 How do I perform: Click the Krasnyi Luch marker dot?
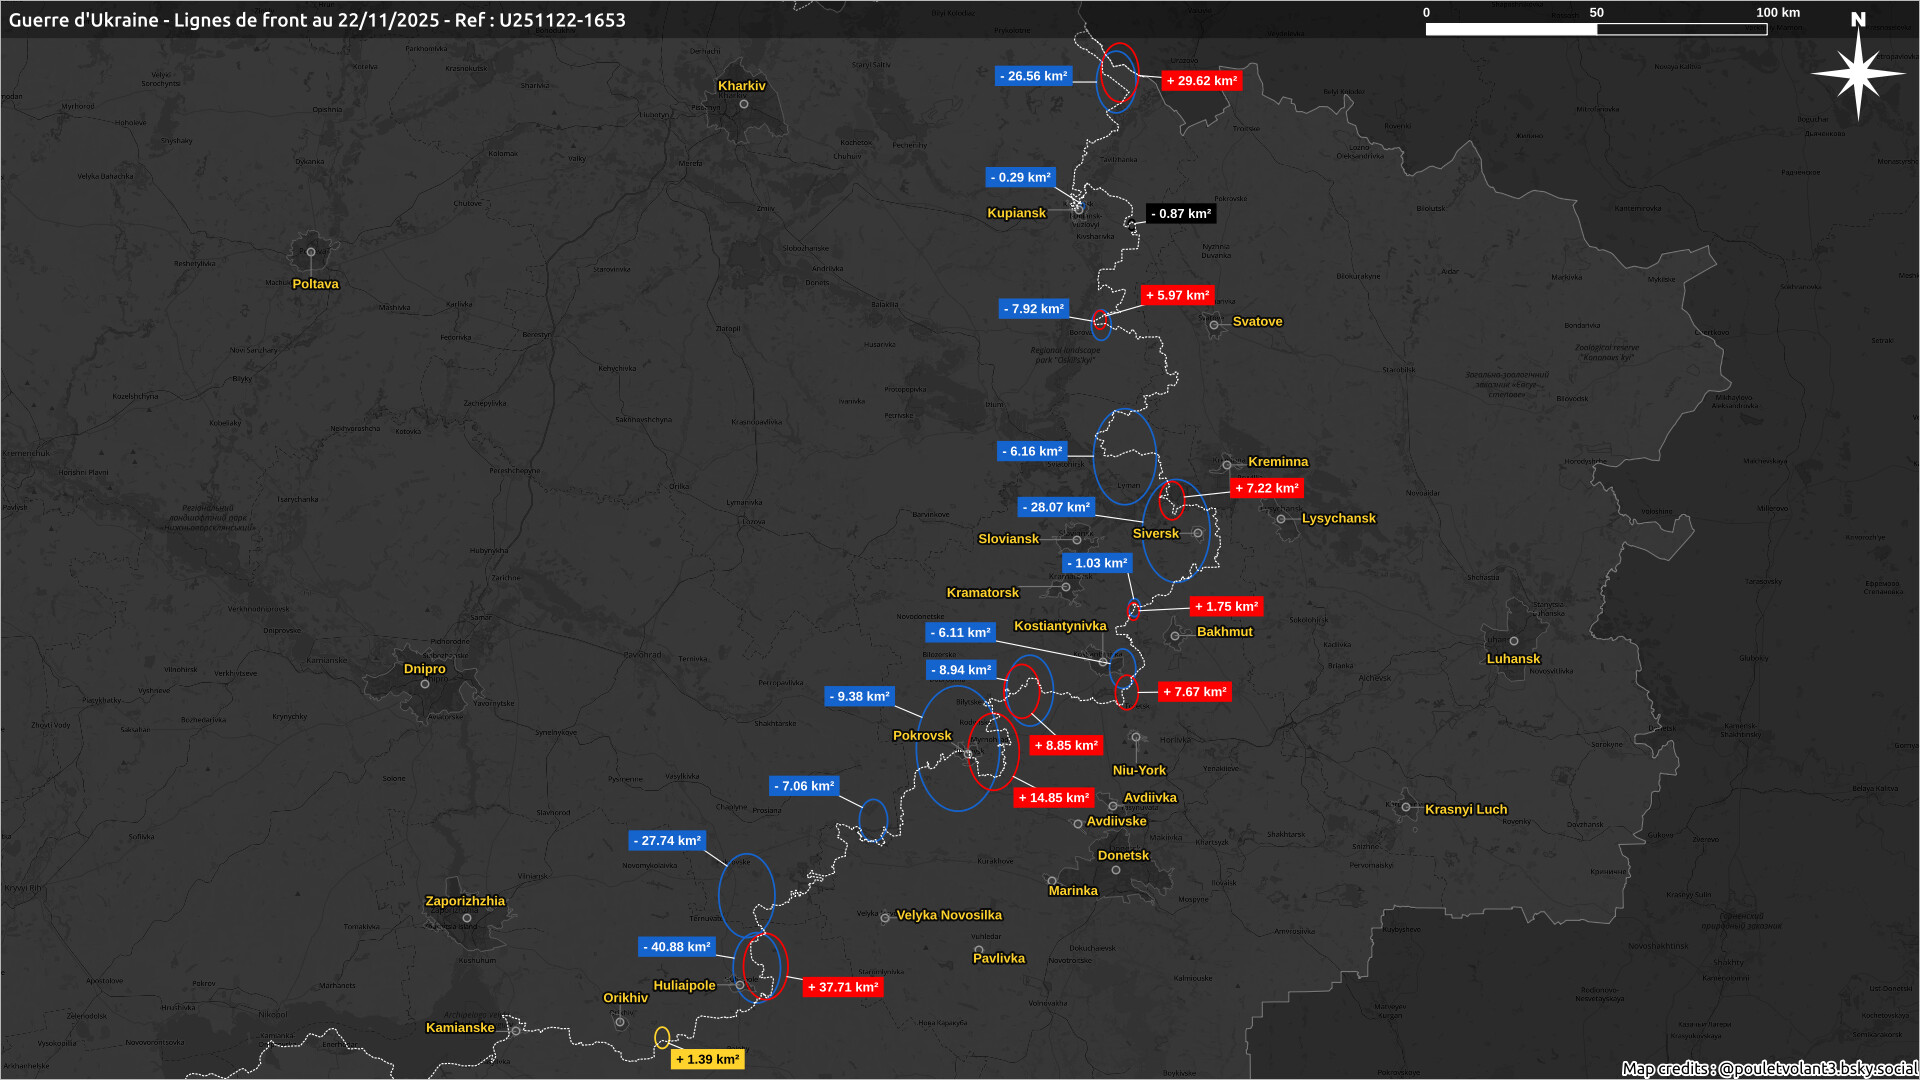click(x=1406, y=807)
